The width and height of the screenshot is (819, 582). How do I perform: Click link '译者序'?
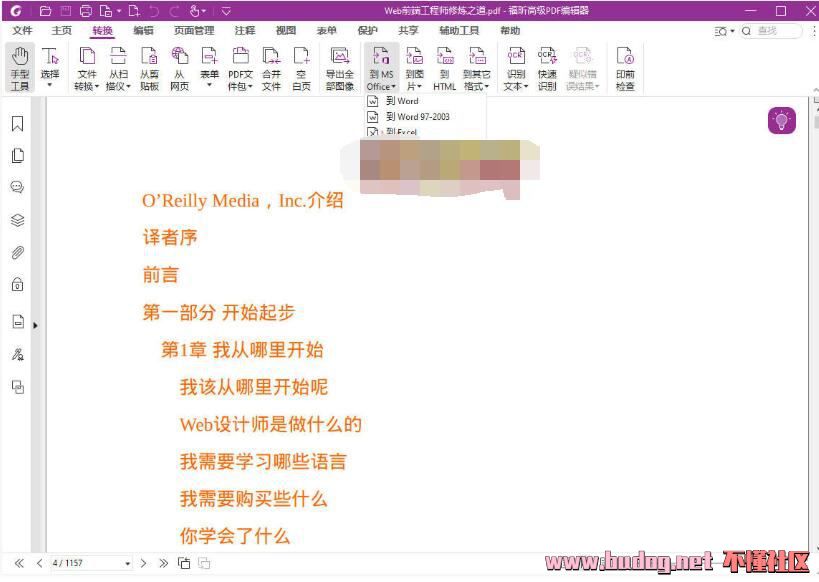(x=170, y=237)
